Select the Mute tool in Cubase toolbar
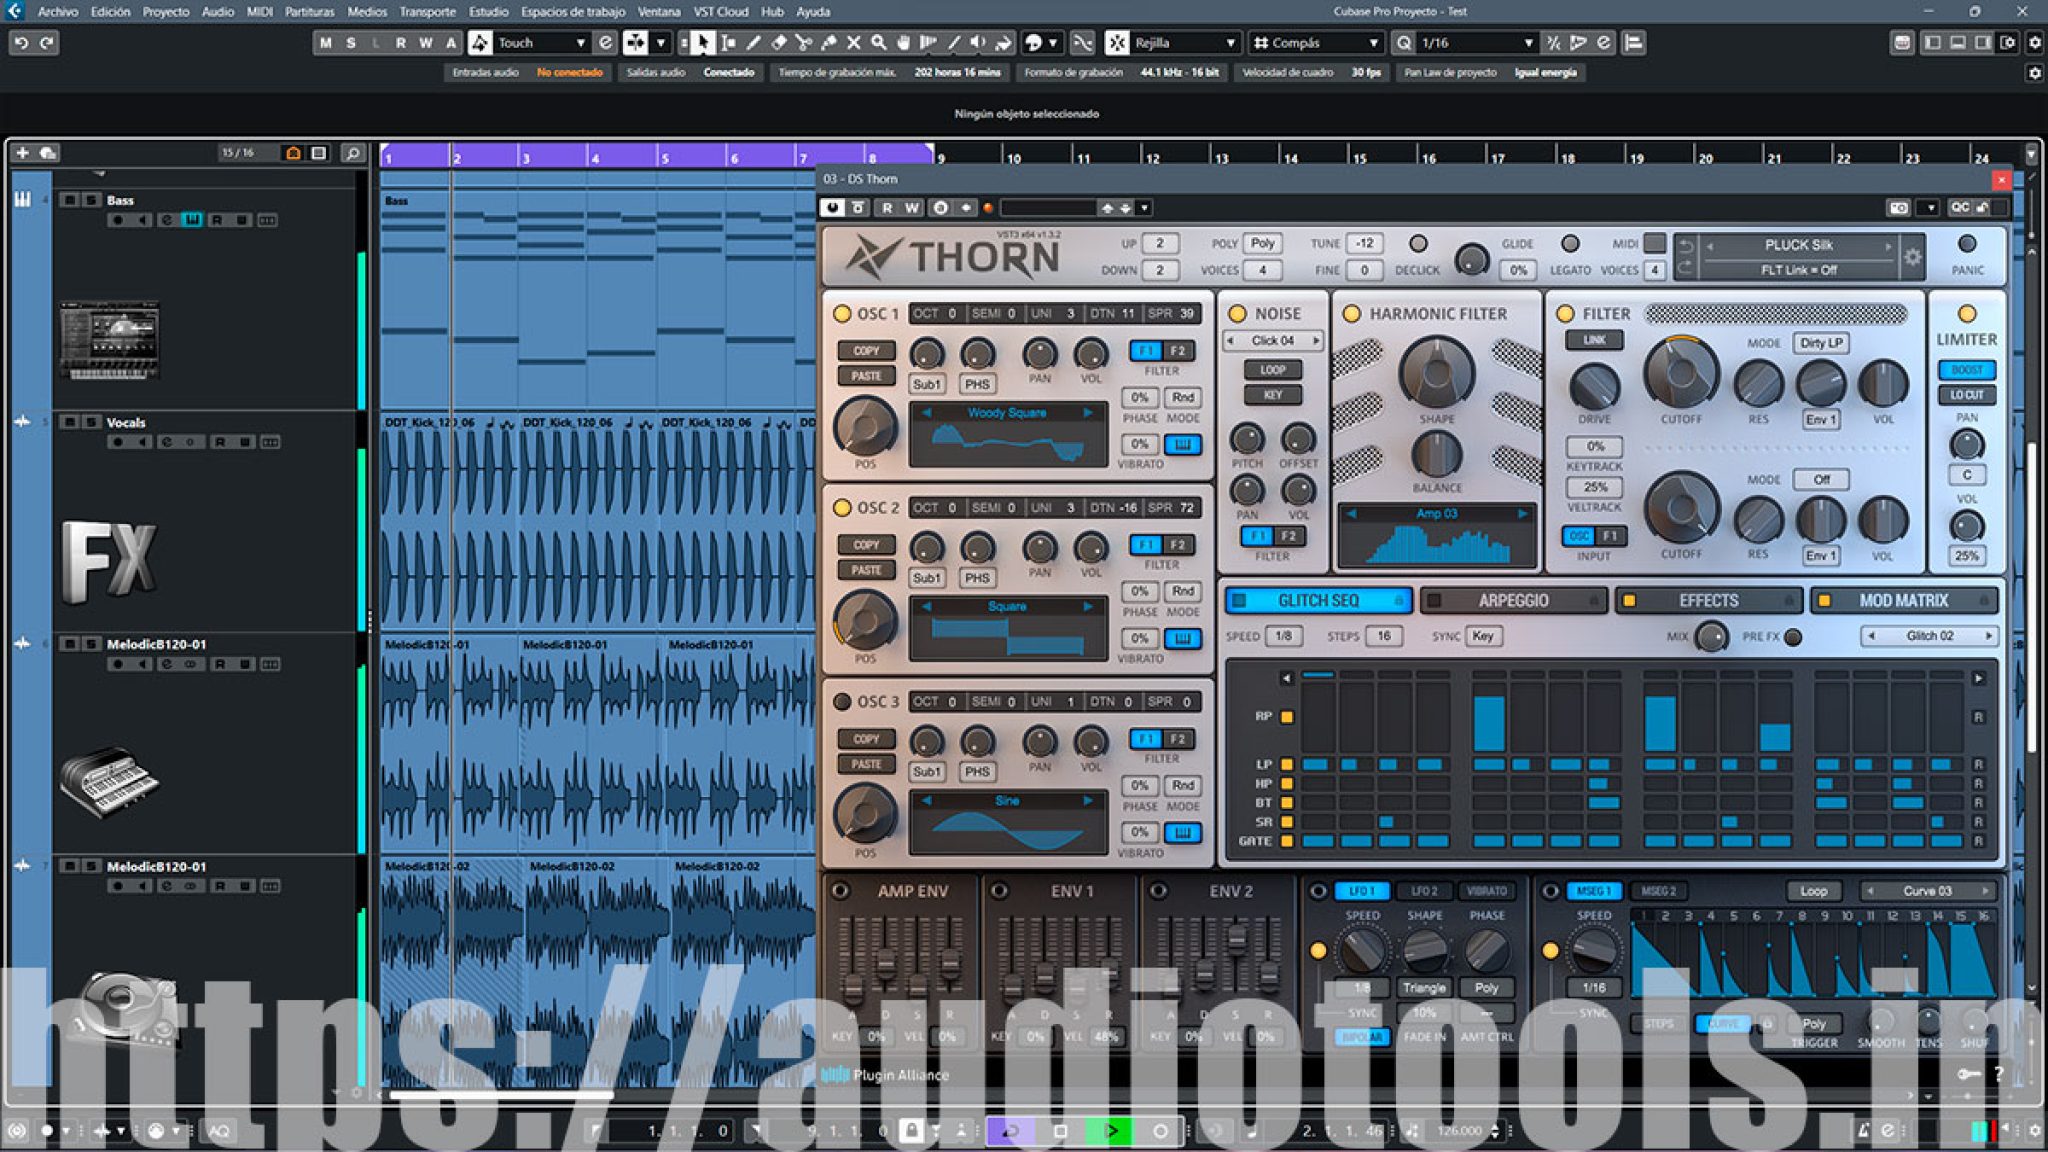The height and width of the screenshot is (1152, 2048). pos(854,43)
